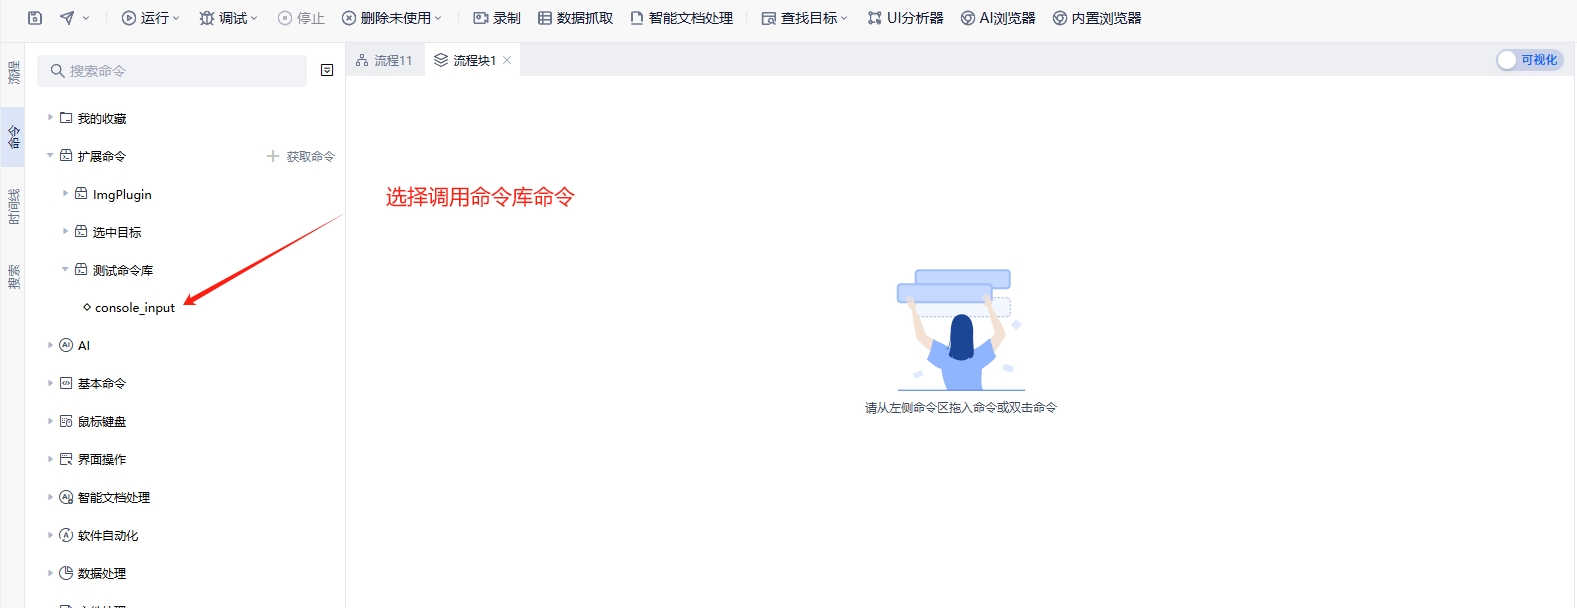Click 智能文档处理 in the top toolbar
Viewport: 1577px width, 608px height.
[x=681, y=18]
